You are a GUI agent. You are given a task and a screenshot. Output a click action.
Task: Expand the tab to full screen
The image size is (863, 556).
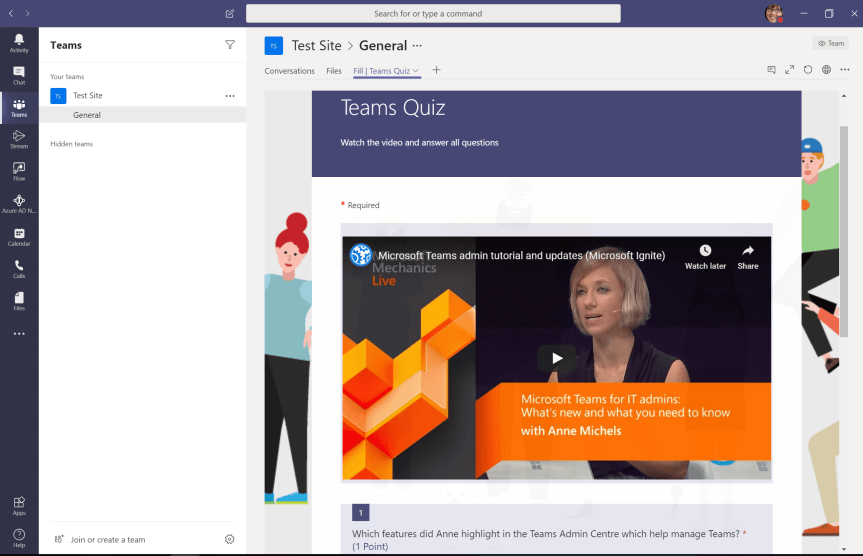[790, 70]
